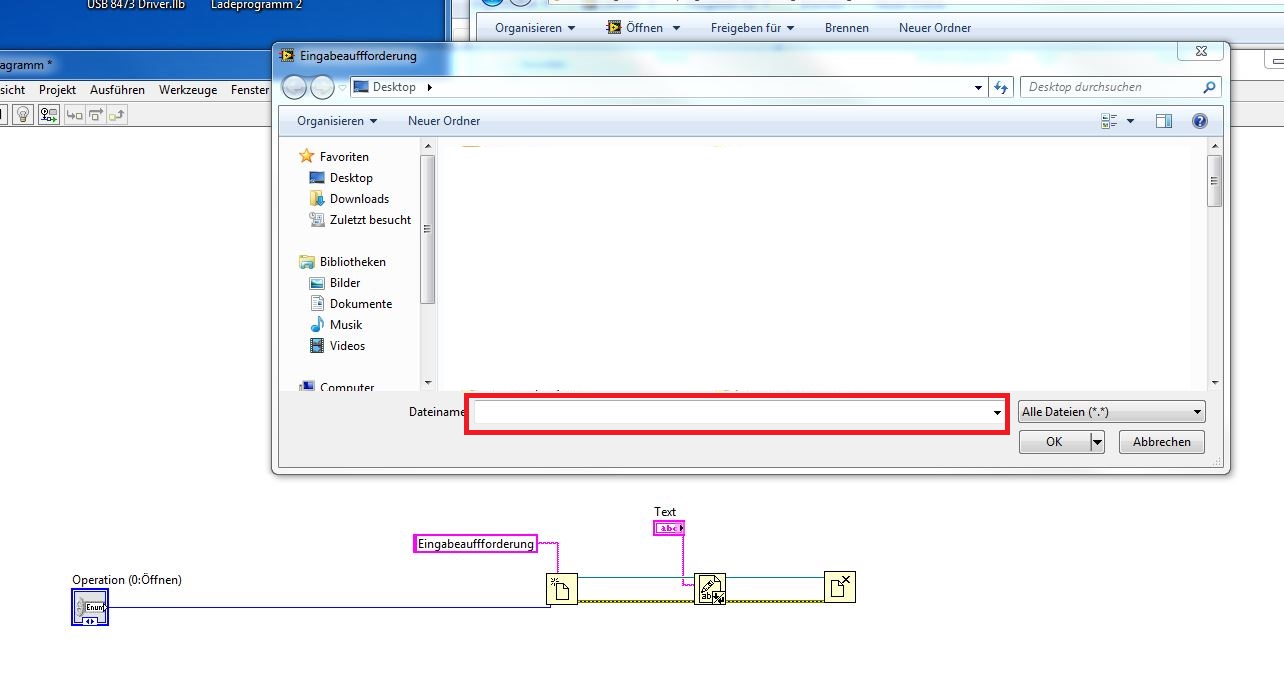This screenshot has width=1284, height=700.
Task: Expand the address bar history dropdown
Action: pos(978,87)
